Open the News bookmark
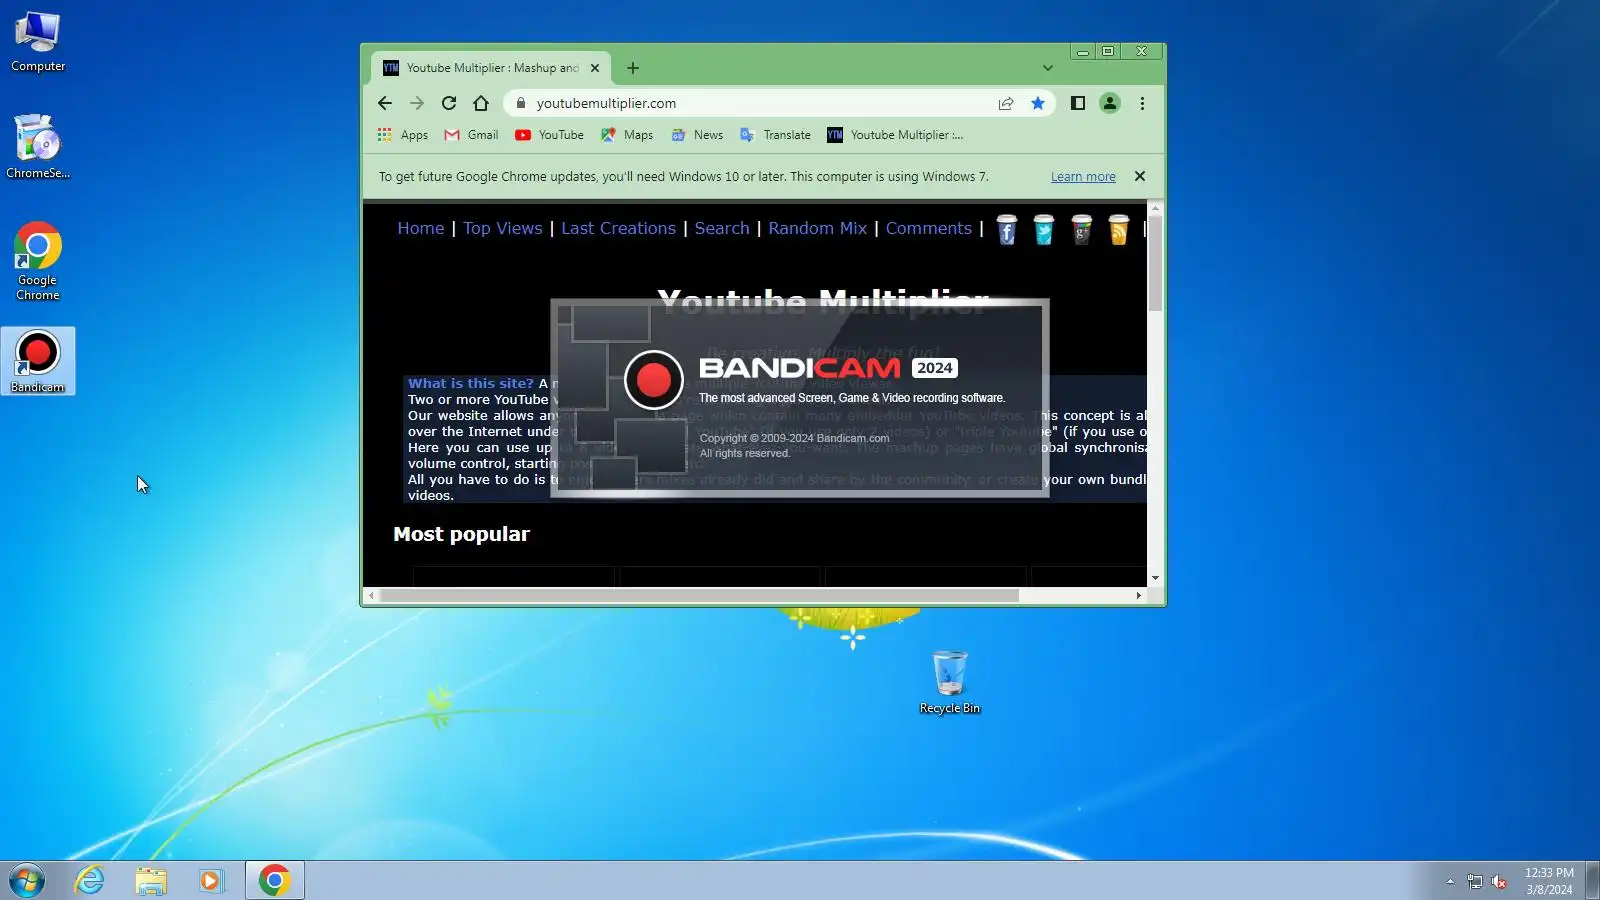1600x900 pixels. 697,135
